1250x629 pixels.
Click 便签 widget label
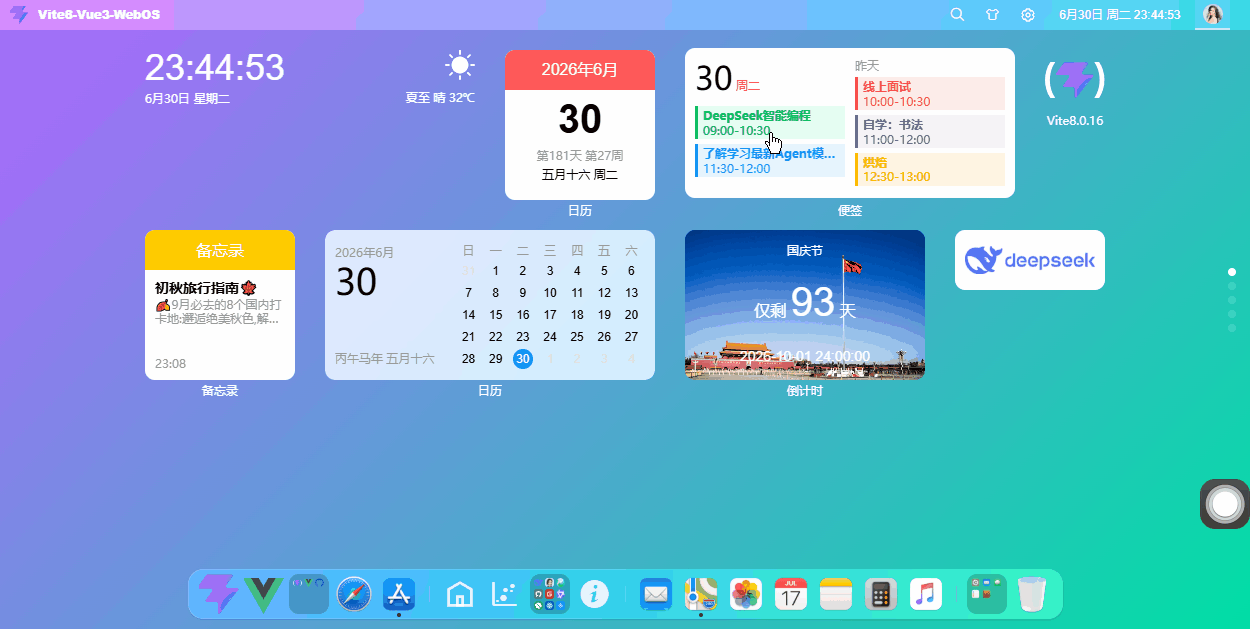coord(850,211)
